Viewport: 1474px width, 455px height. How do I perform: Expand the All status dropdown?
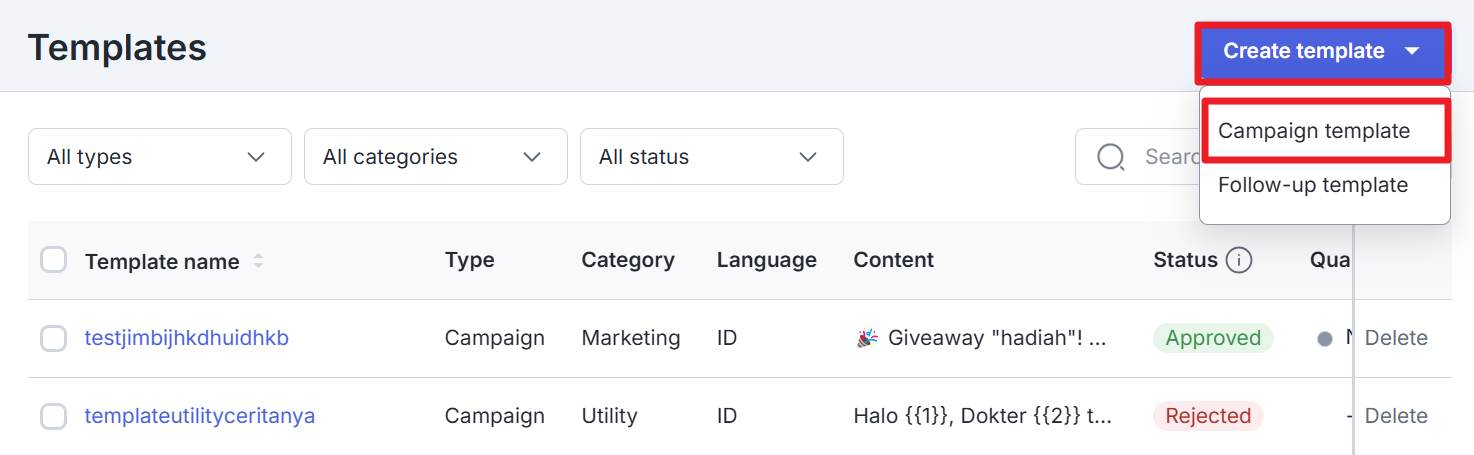point(712,156)
